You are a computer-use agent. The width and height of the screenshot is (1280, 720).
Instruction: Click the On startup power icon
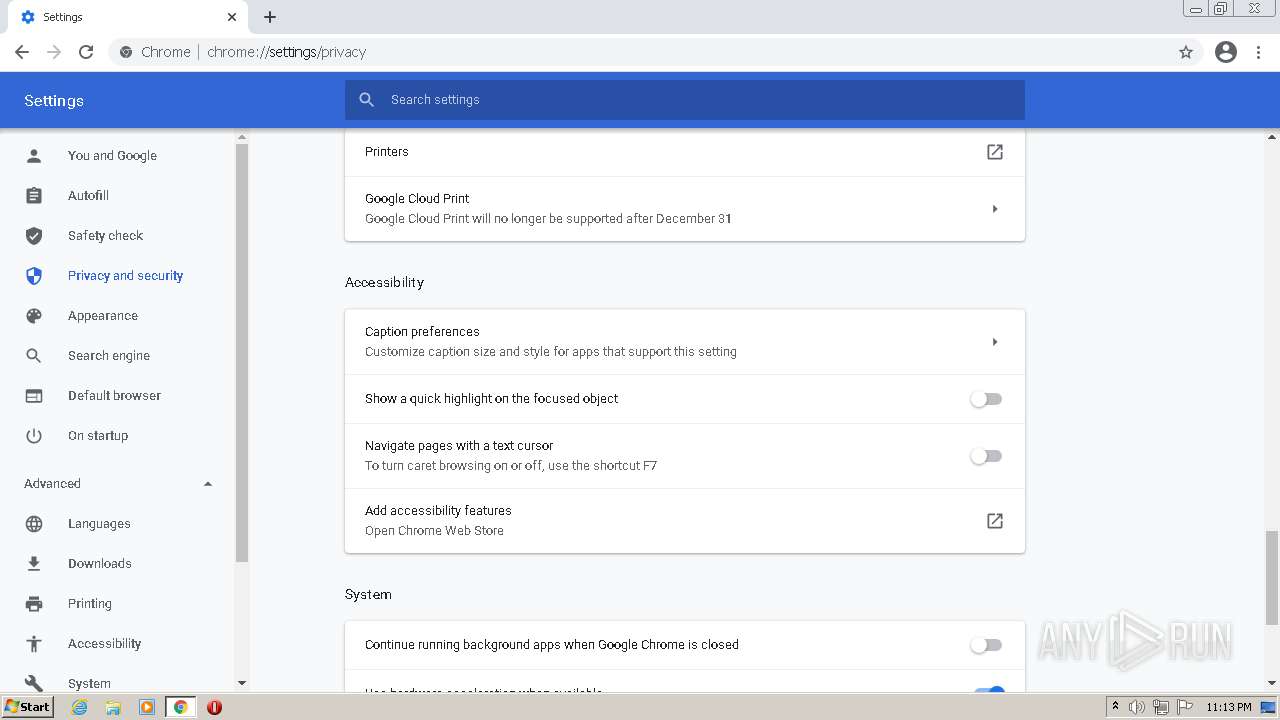coord(34,435)
